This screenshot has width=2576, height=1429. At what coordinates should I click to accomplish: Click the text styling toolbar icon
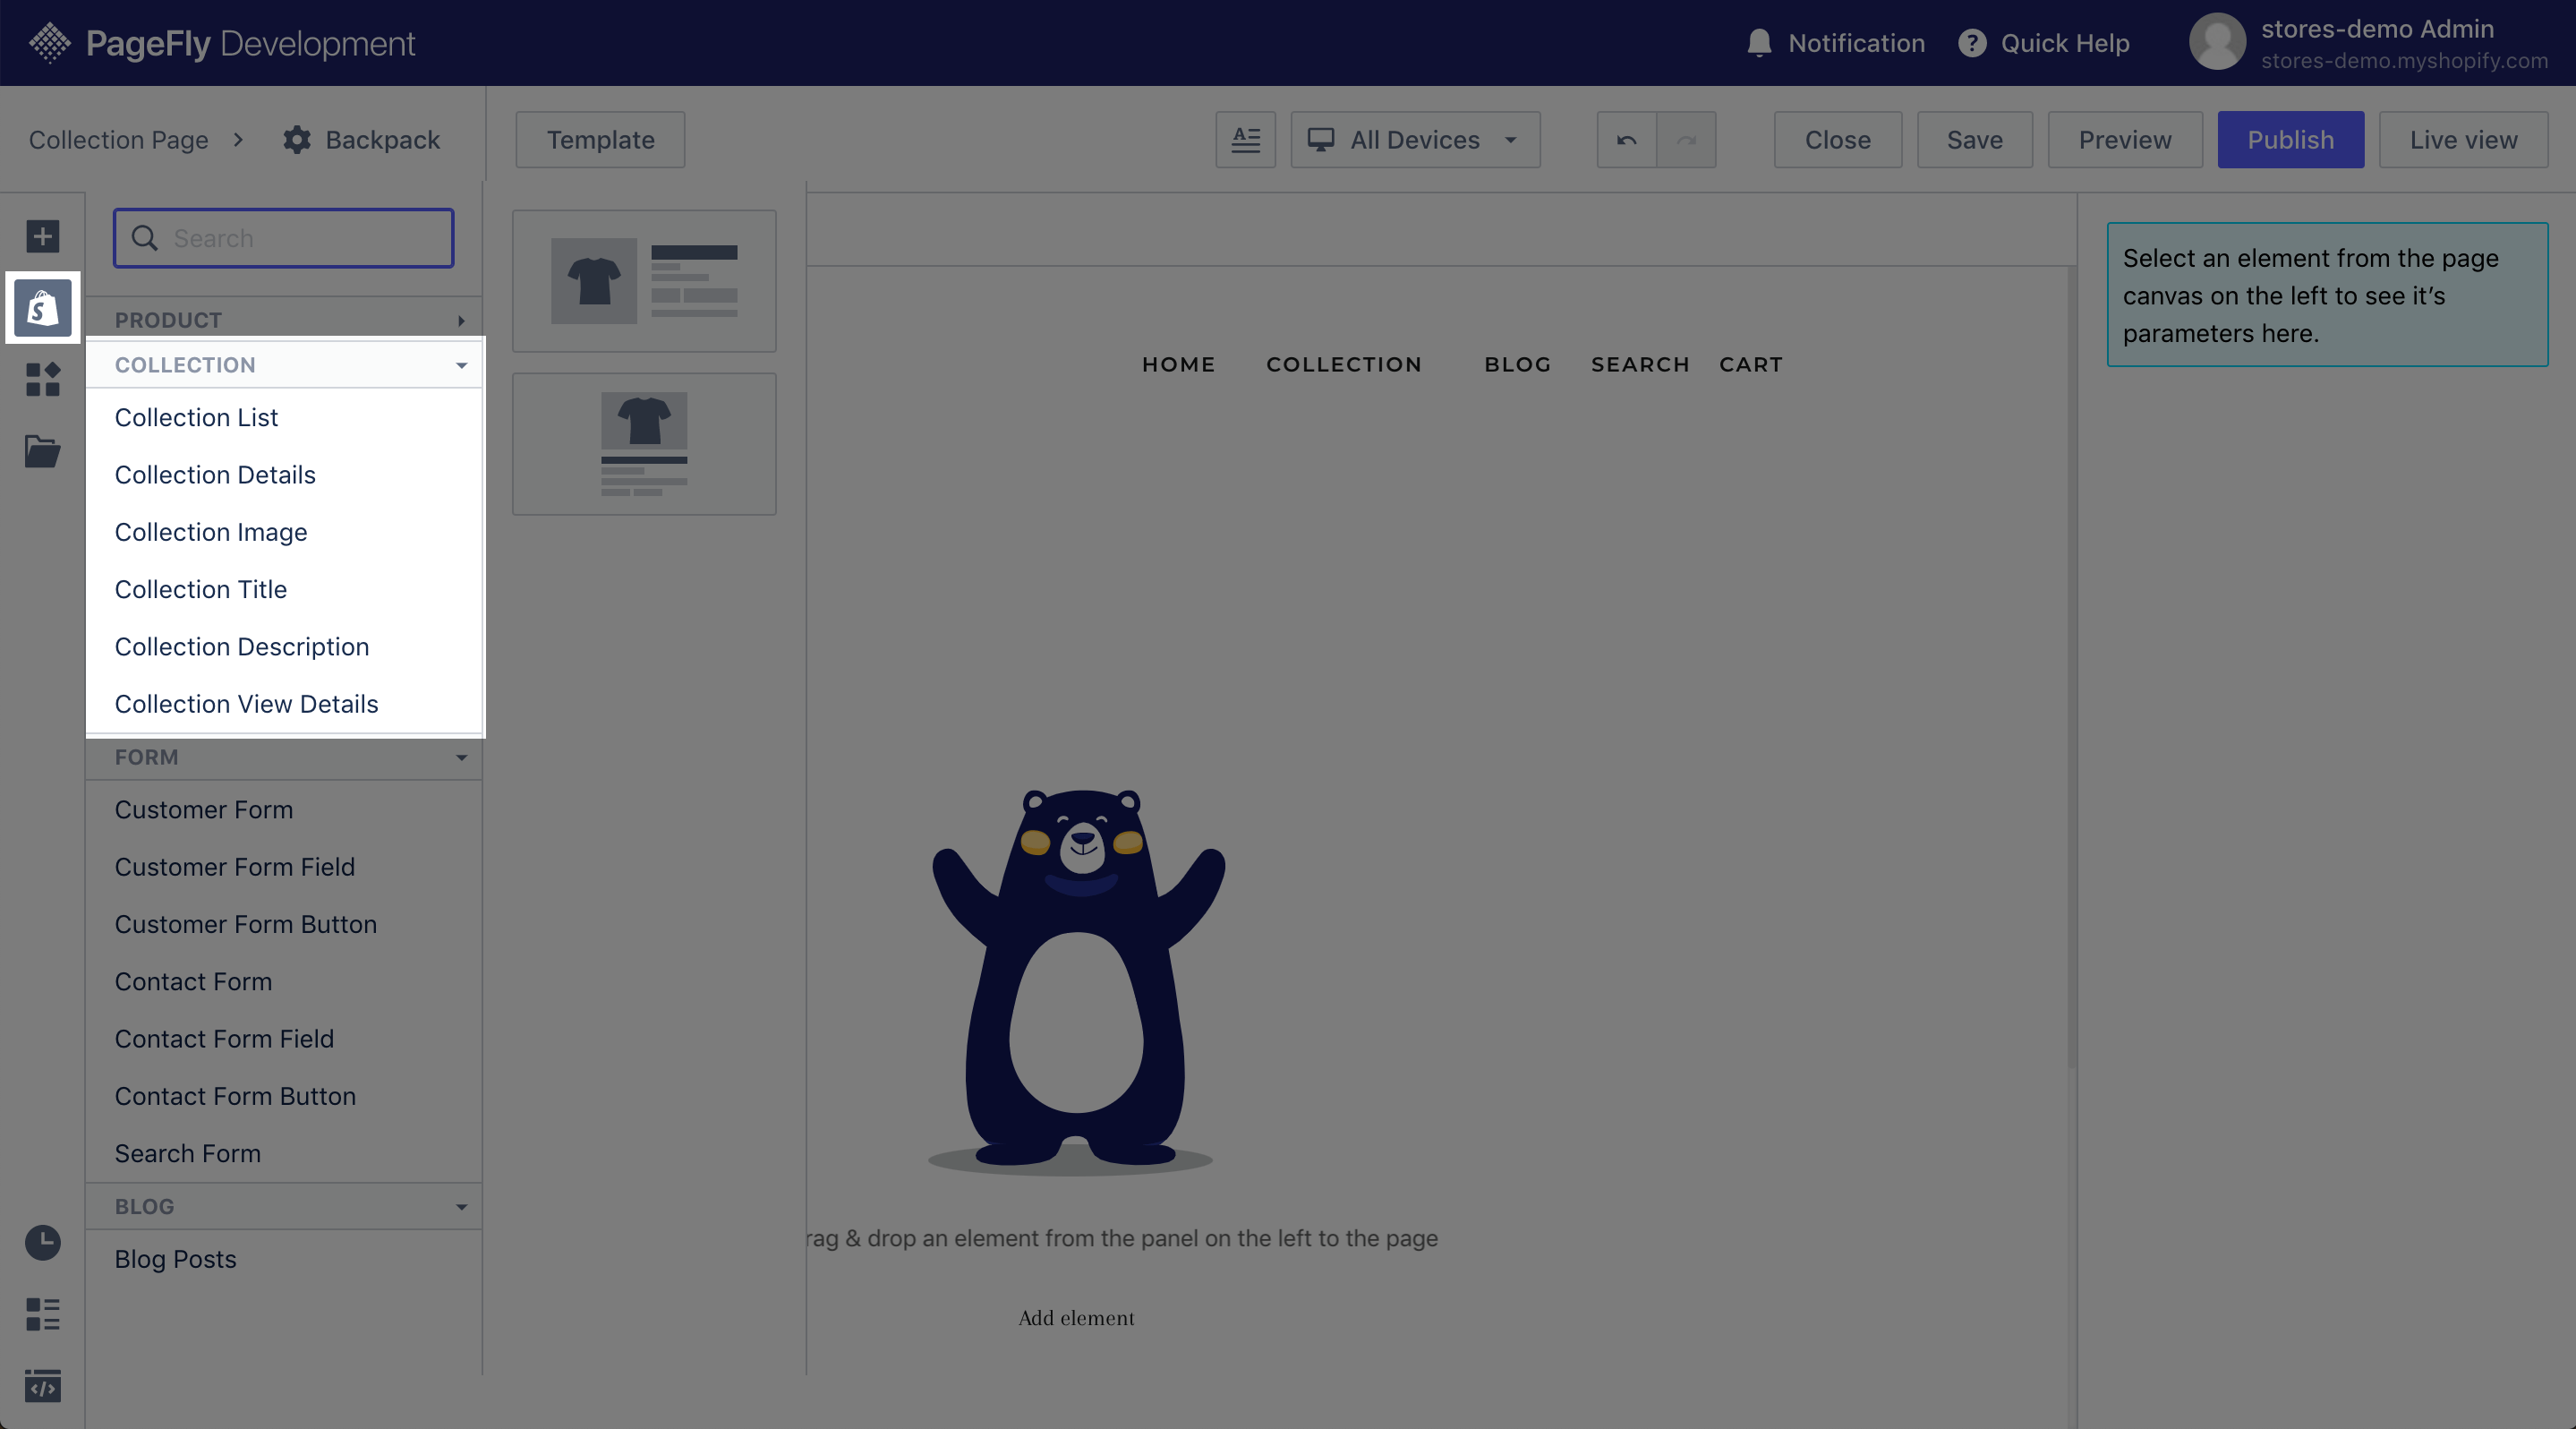(1245, 140)
